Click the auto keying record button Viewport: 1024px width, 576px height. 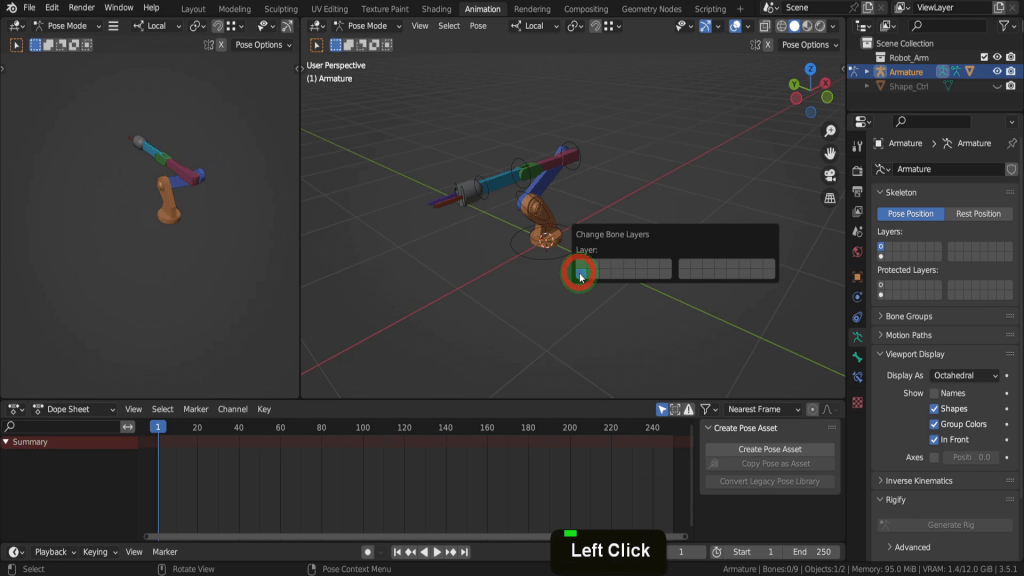tap(368, 552)
